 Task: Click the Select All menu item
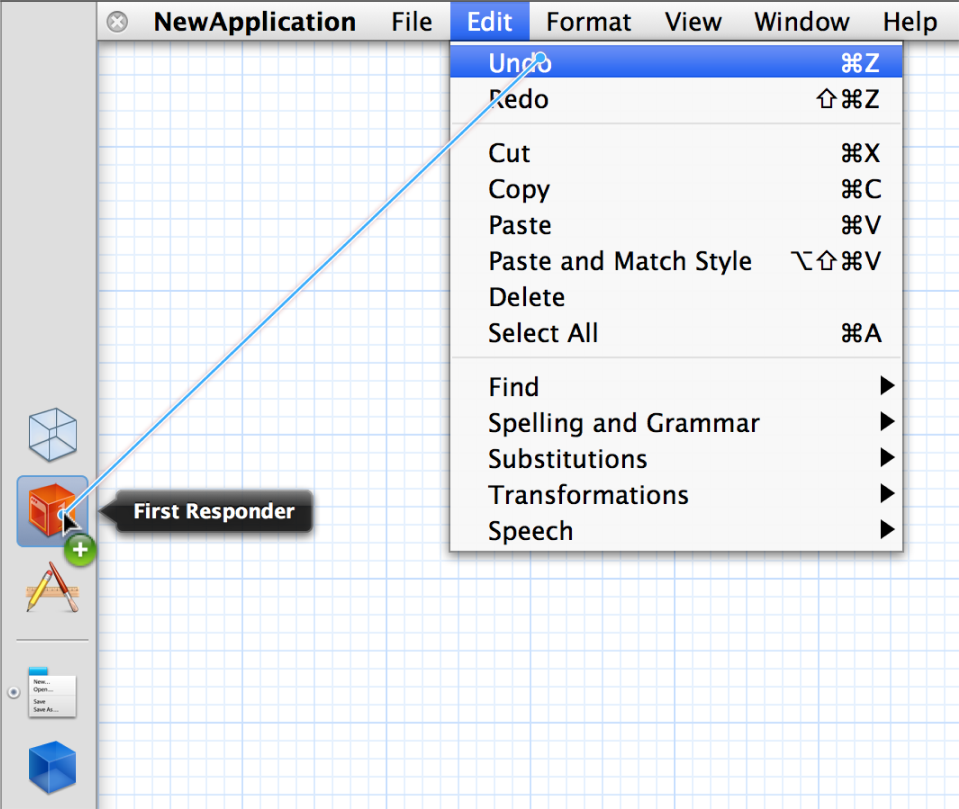pyautogui.click(x=543, y=333)
